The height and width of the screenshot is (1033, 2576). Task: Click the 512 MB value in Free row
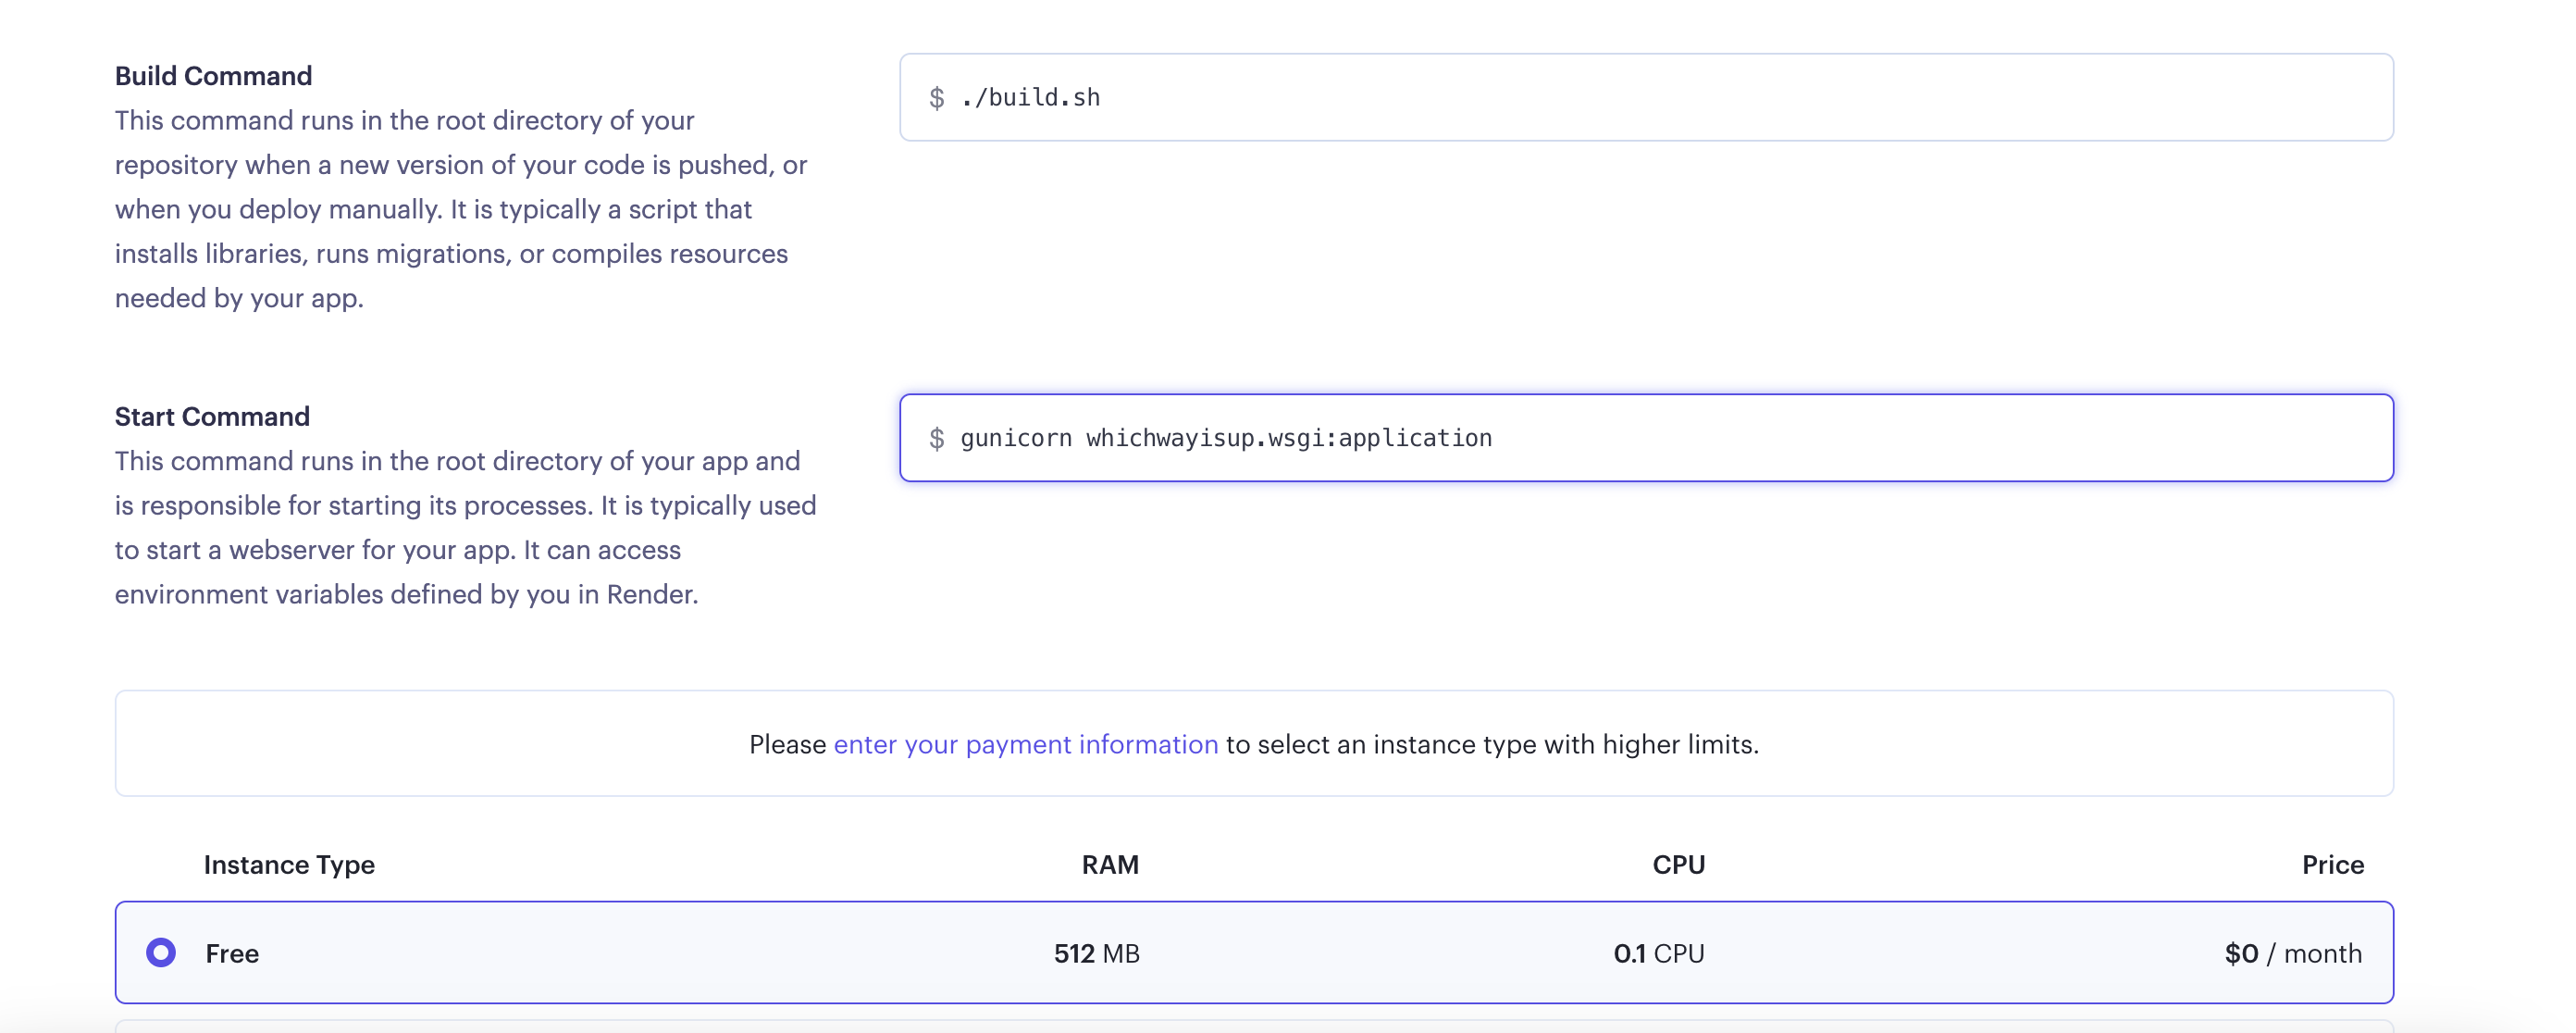pyautogui.click(x=1096, y=953)
